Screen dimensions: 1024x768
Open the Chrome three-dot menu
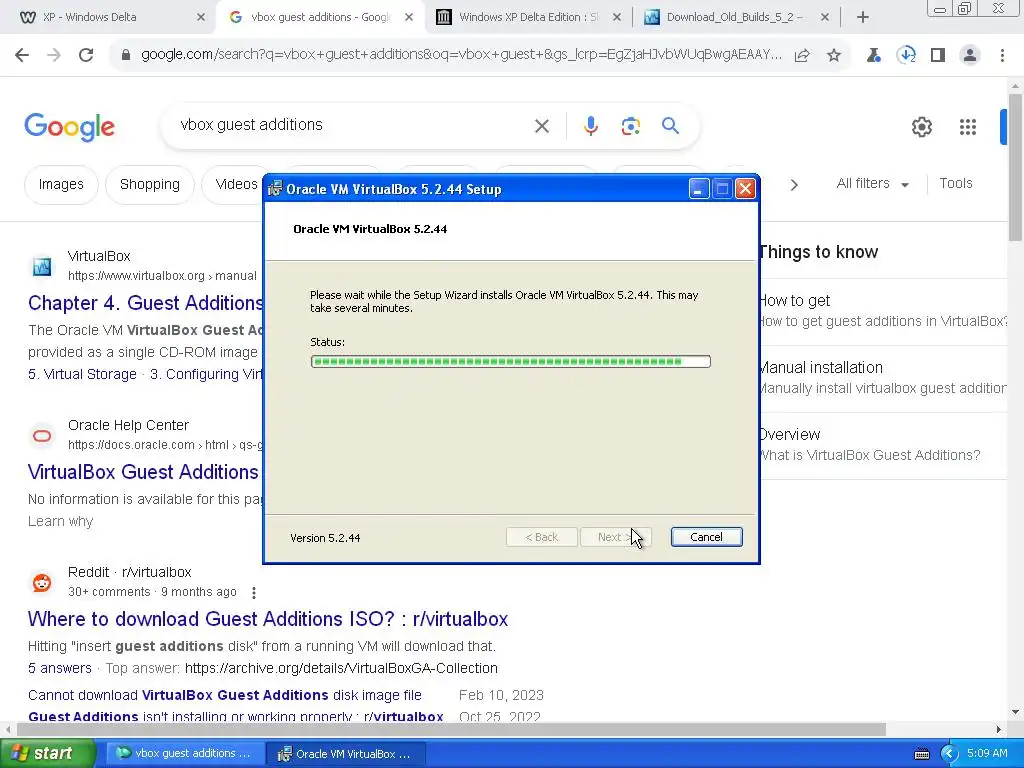[1002, 56]
